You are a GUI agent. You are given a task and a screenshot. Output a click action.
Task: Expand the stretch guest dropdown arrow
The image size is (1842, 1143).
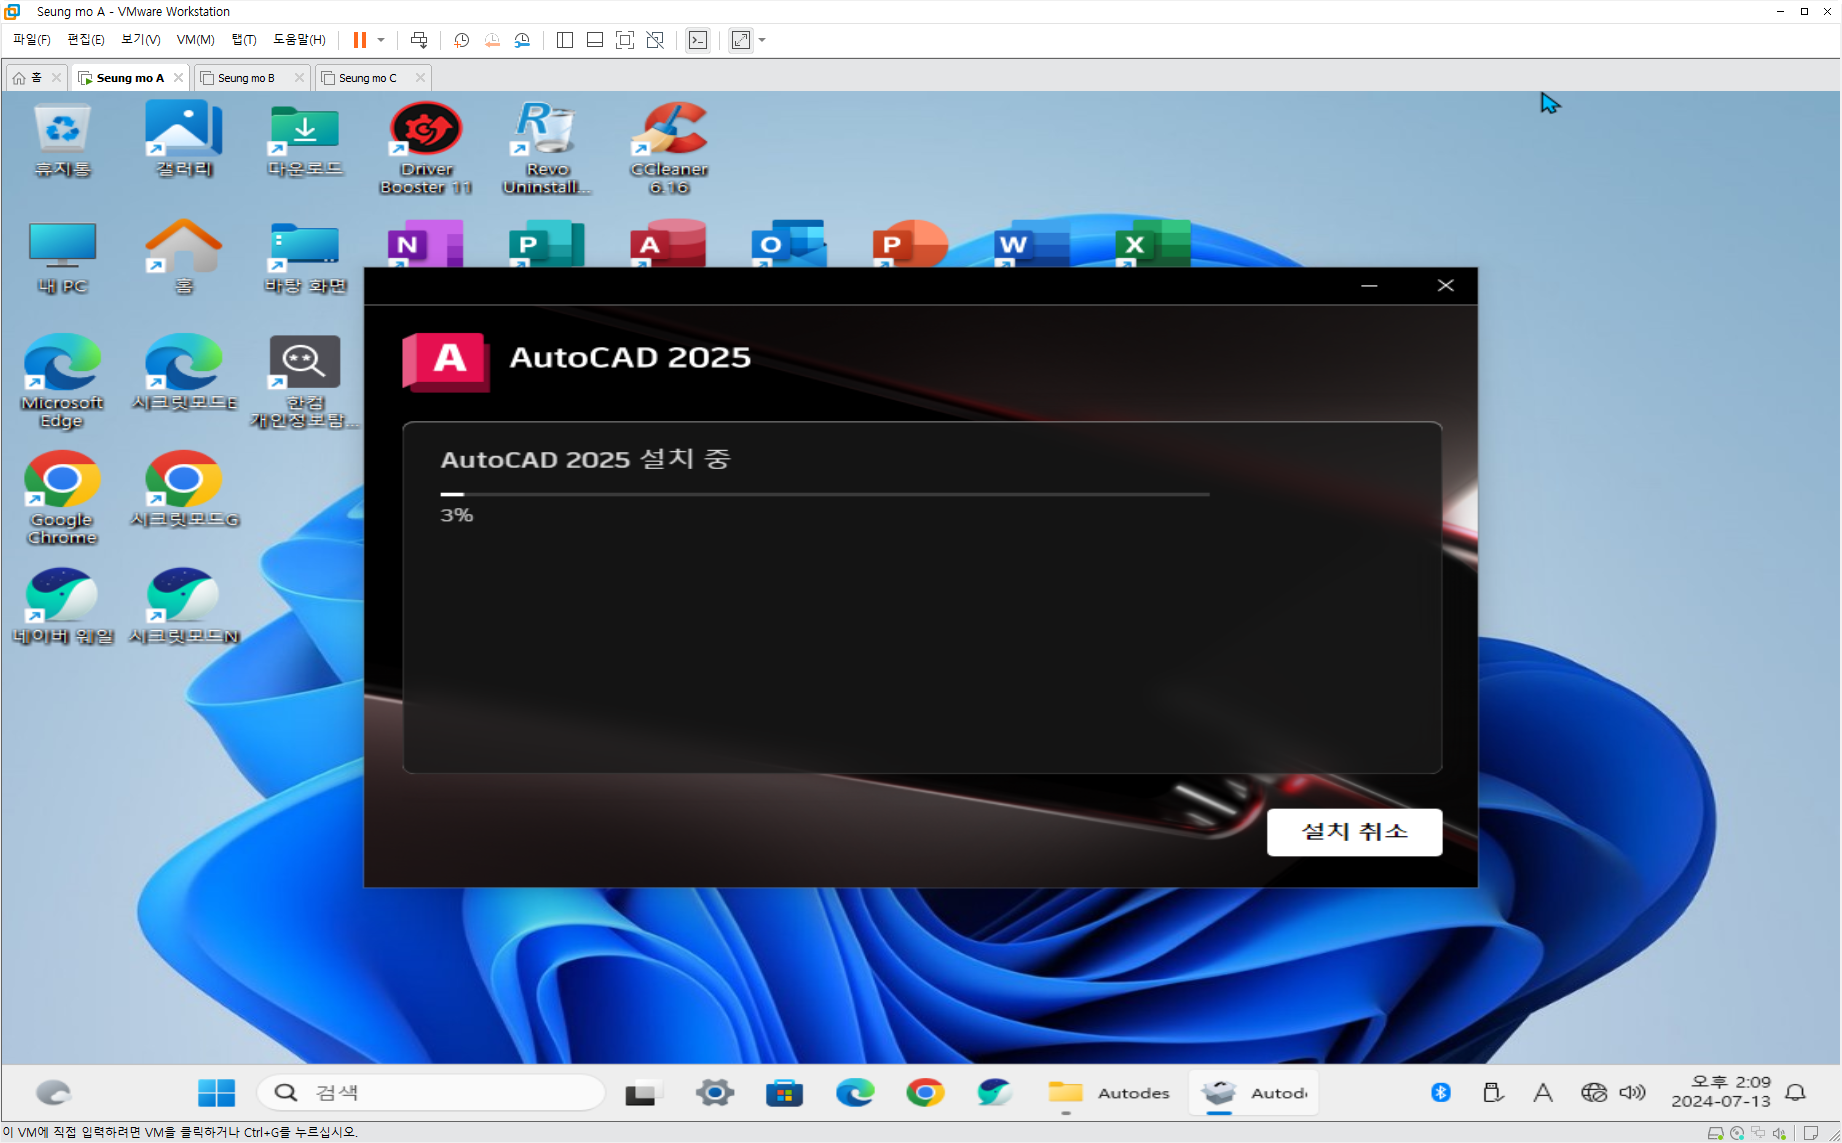click(x=762, y=40)
